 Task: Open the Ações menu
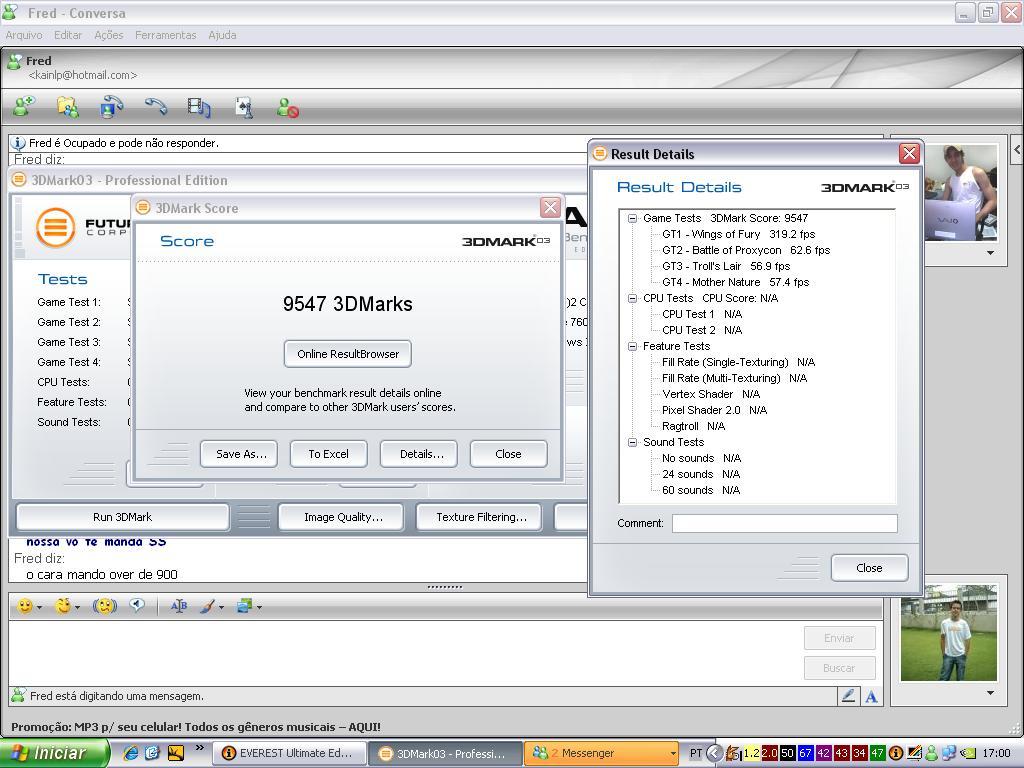pos(108,35)
